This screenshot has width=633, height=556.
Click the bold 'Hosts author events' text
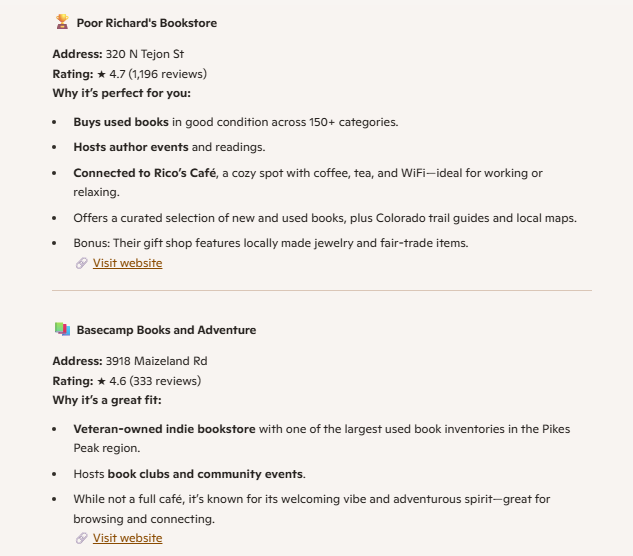point(131,147)
